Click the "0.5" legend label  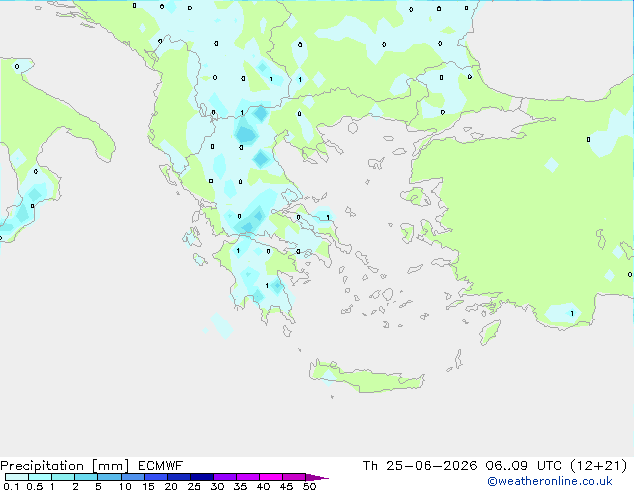tap(35, 486)
